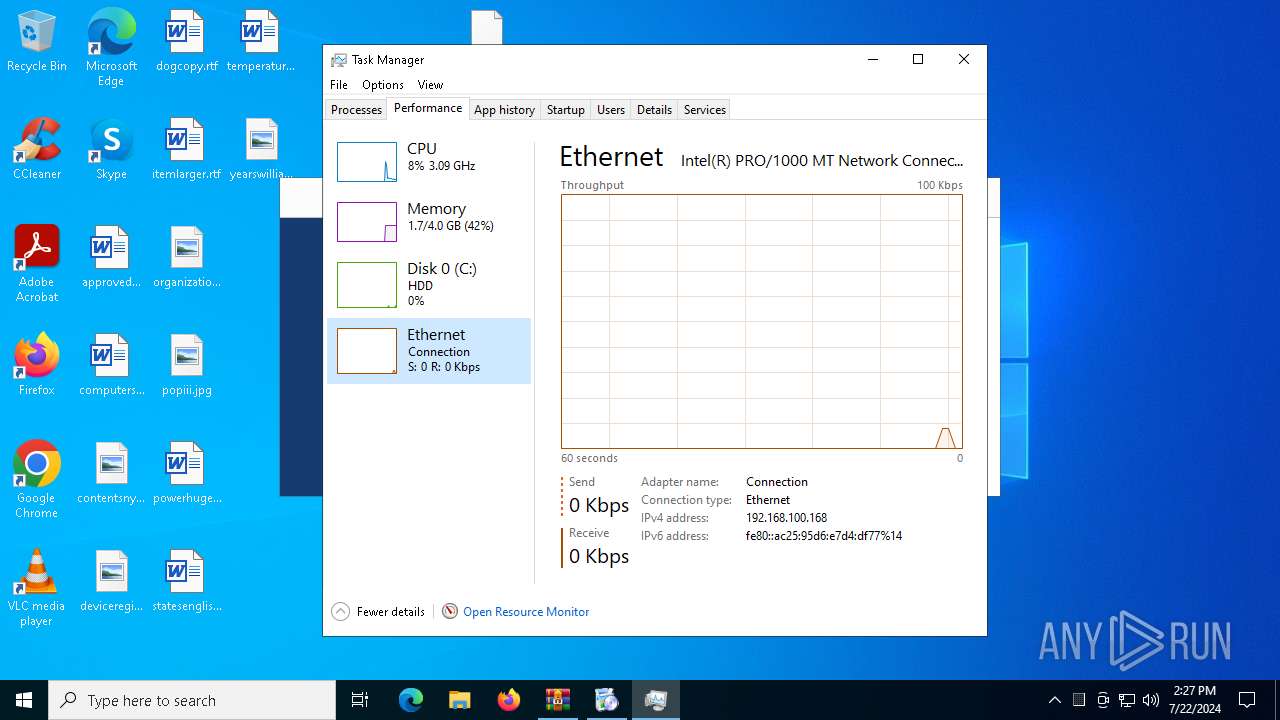
Task: Click the Task View taskbar icon
Action: click(360, 700)
